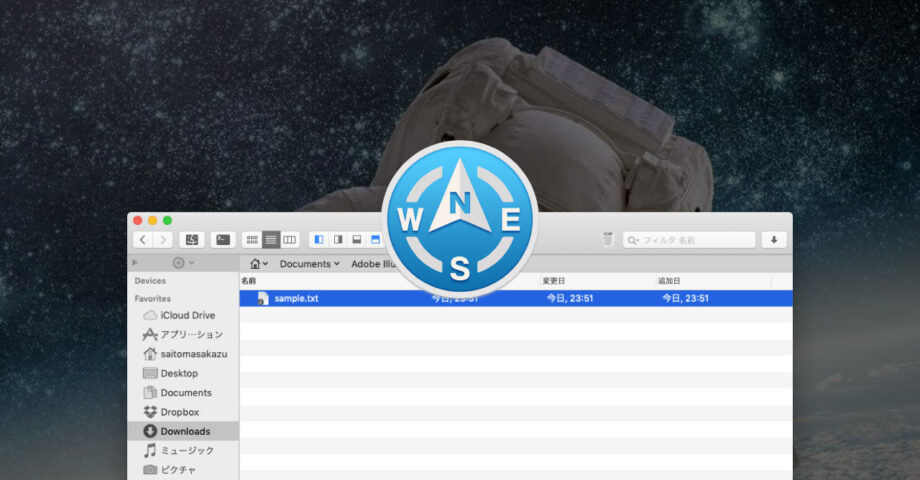This screenshot has height=480, width=920.
Task: Open the Finder icon button in toolbar
Action: (191, 240)
